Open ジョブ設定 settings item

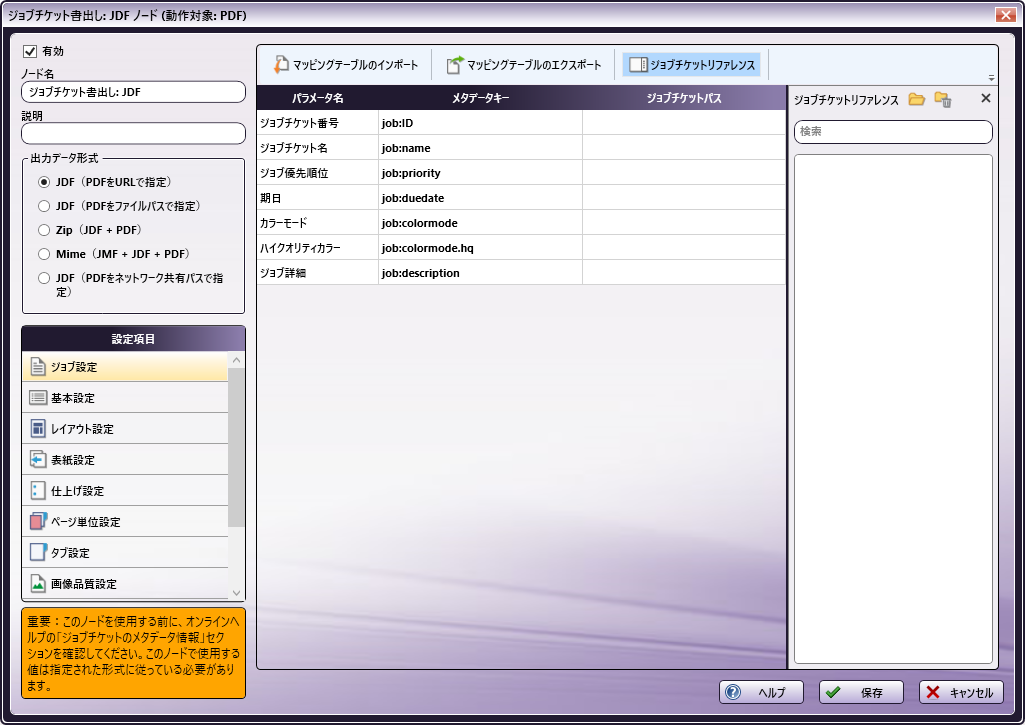pyautogui.click(x=125, y=367)
